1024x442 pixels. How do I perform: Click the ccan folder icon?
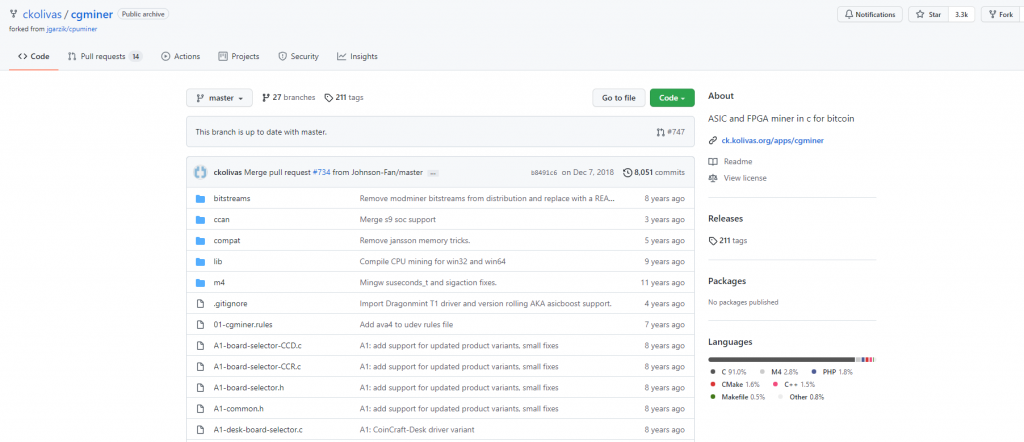pyautogui.click(x=200, y=219)
